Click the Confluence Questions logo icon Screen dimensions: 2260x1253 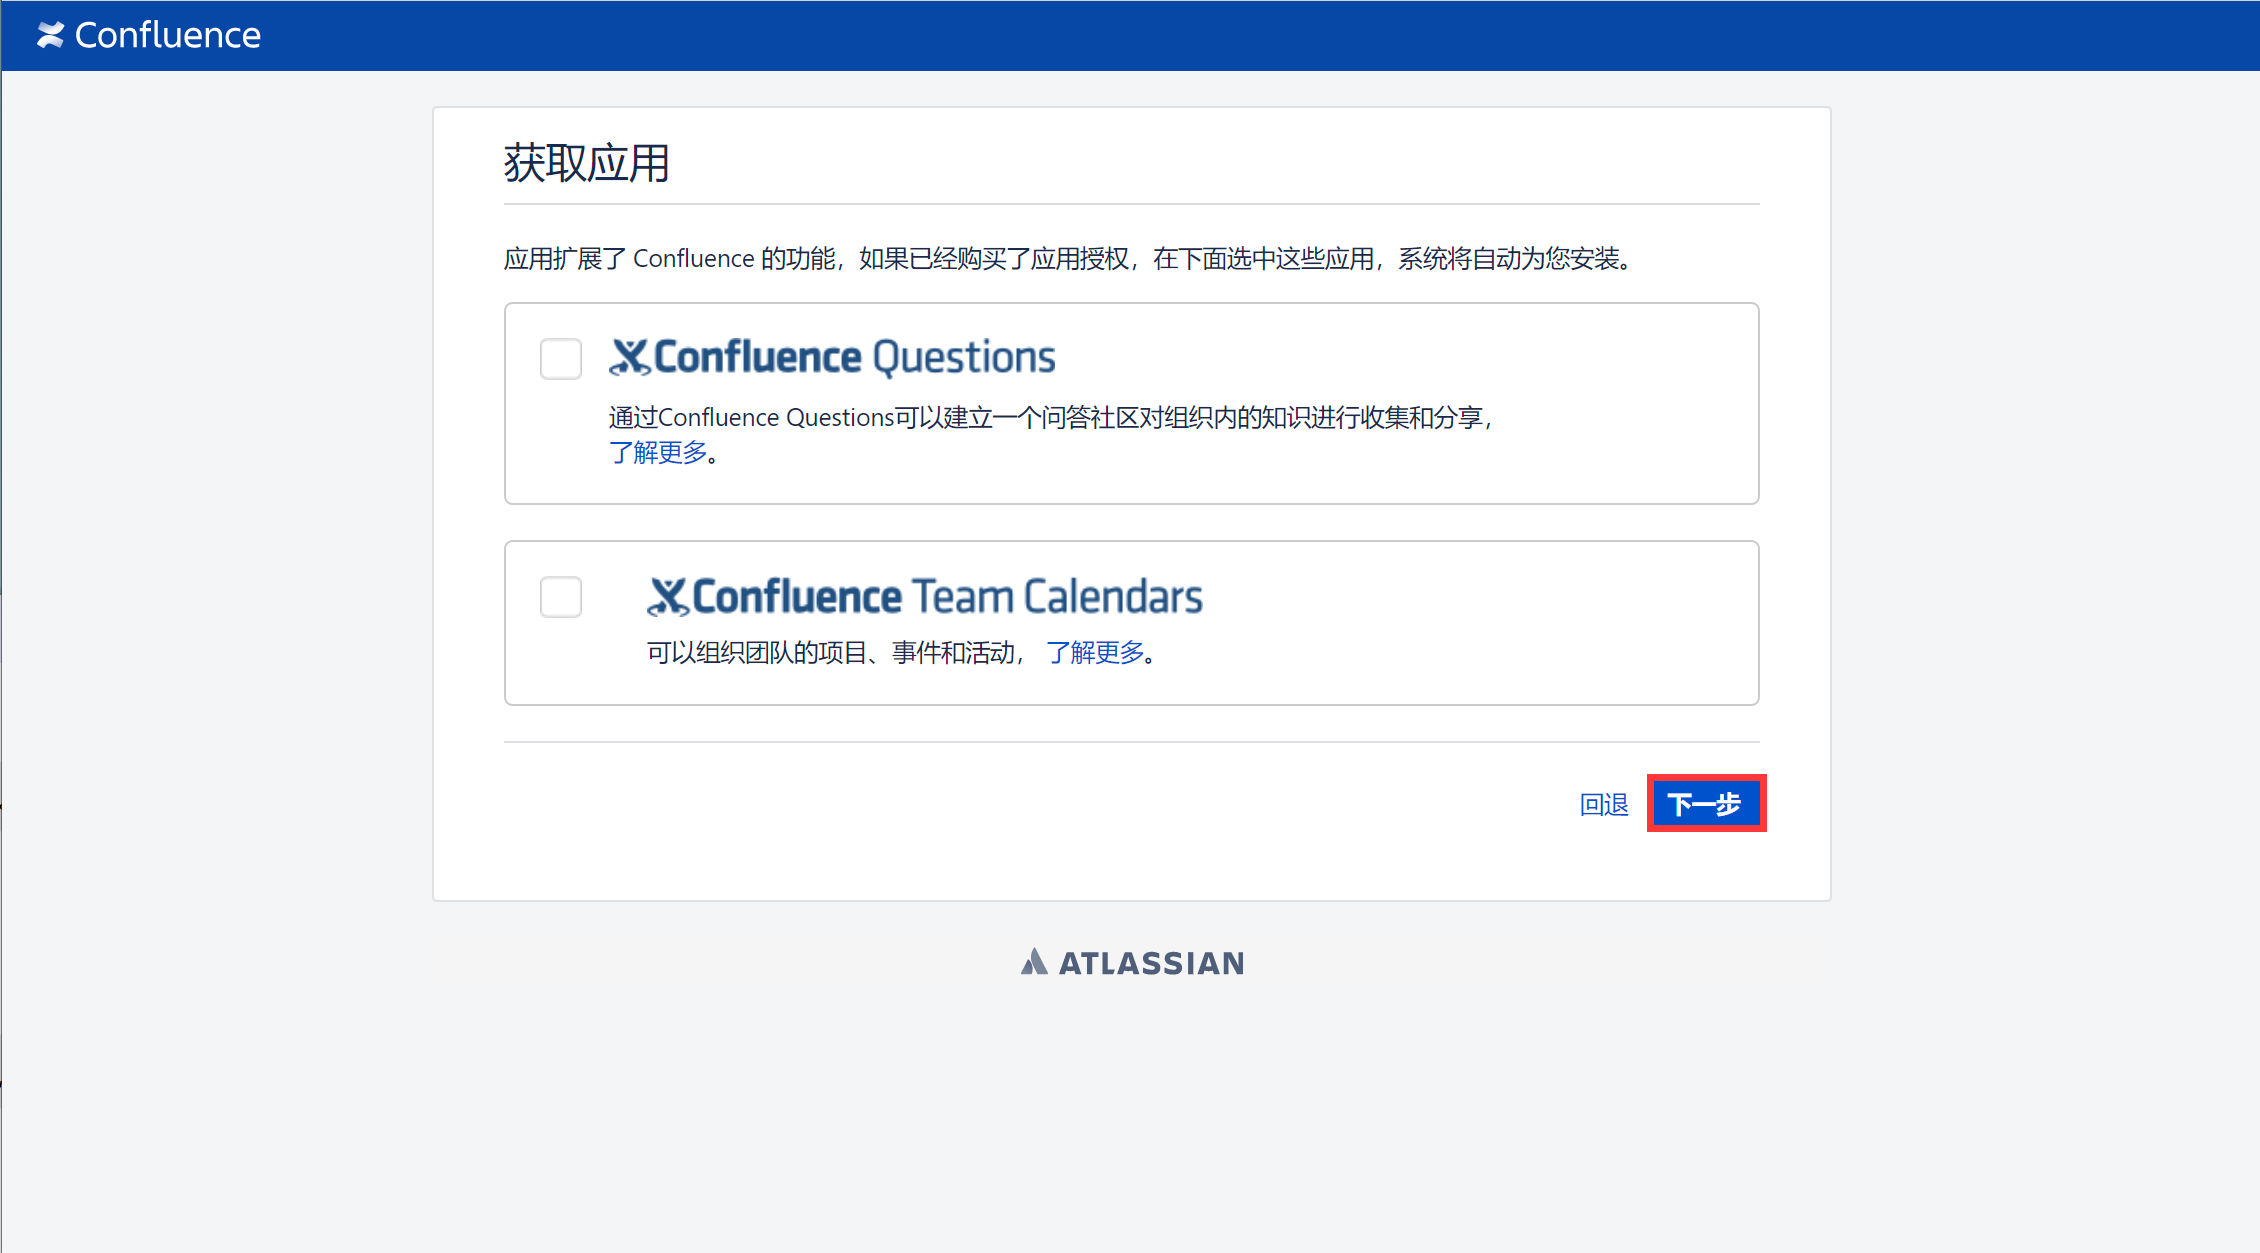tap(630, 357)
